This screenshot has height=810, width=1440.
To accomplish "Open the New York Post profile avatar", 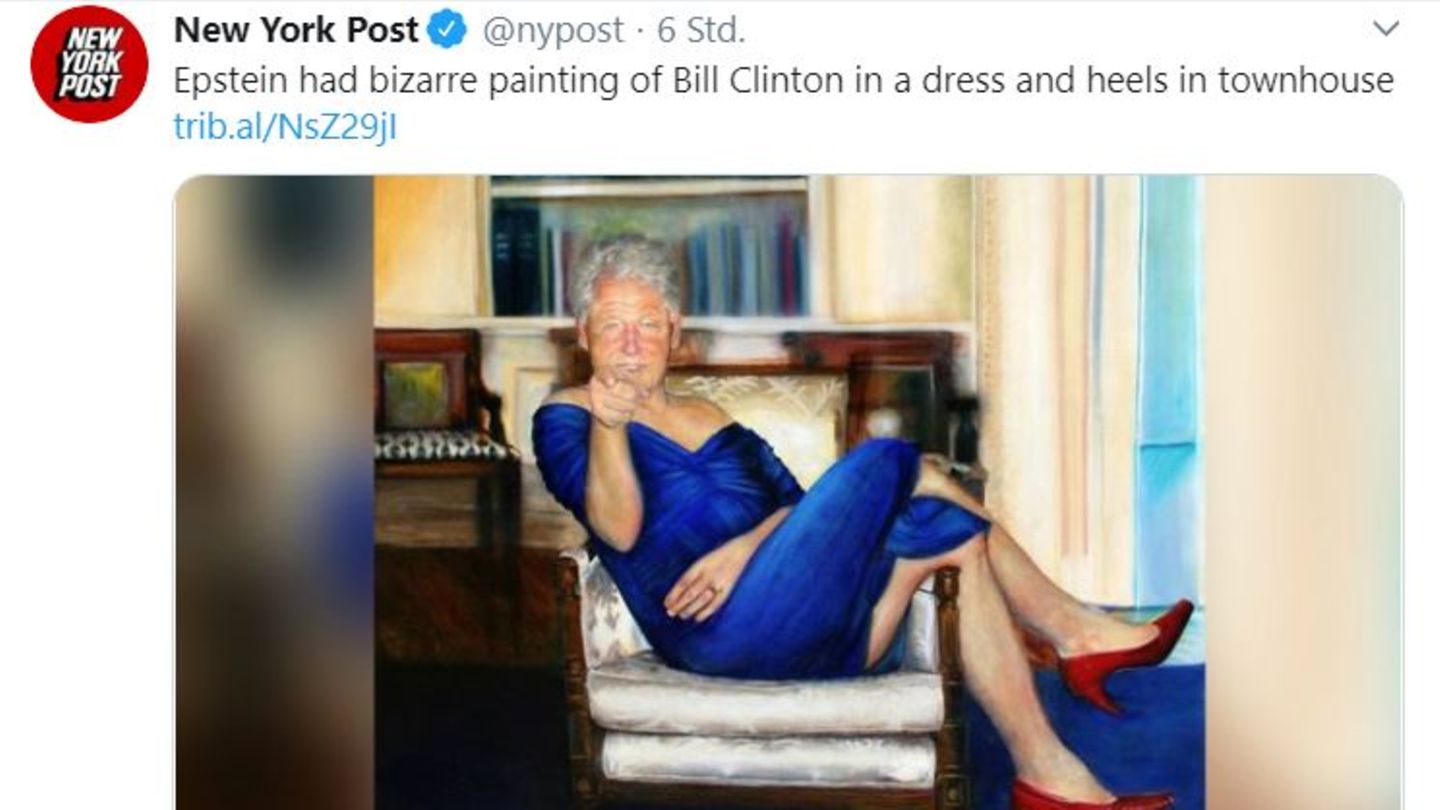I will tap(89, 63).
